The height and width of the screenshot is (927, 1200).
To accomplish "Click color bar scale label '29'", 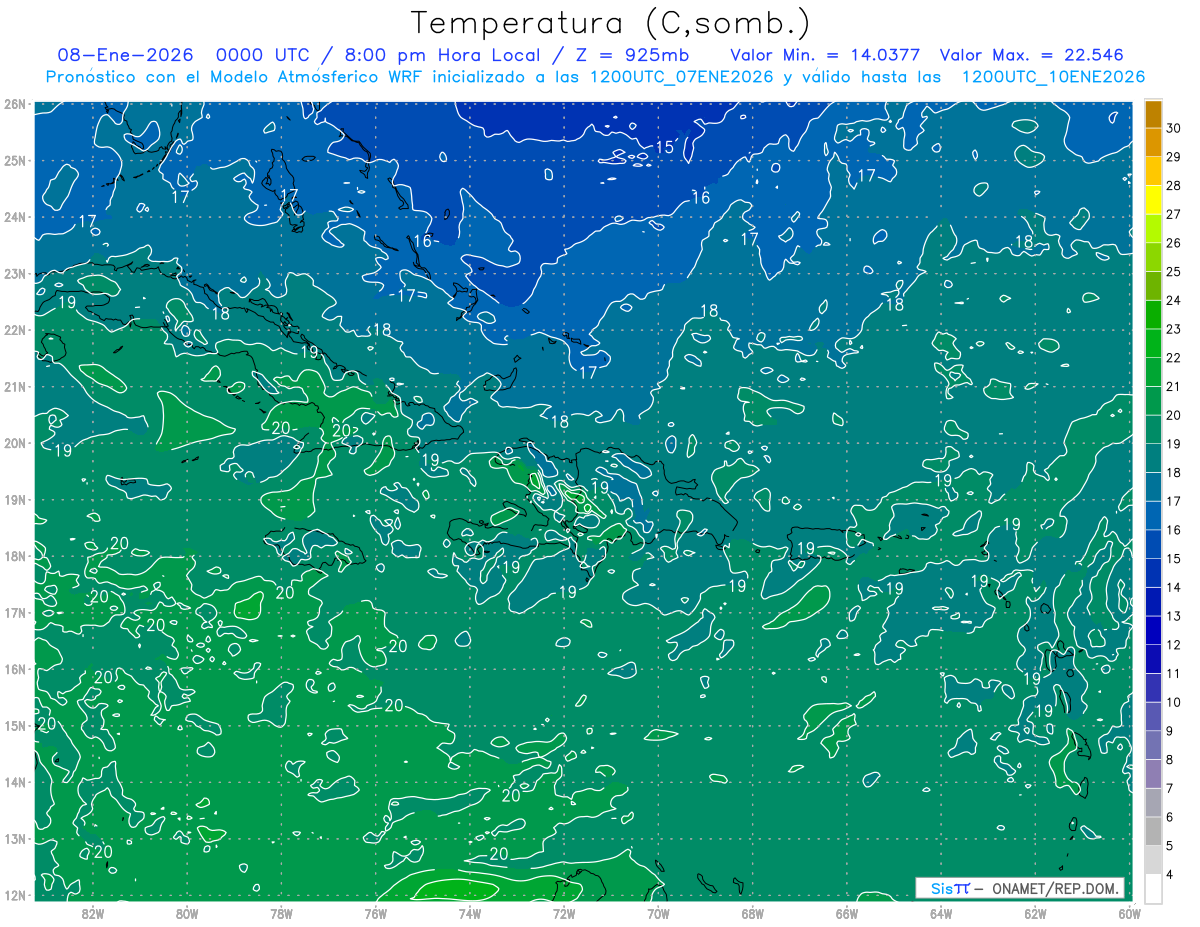I will click(1174, 157).
